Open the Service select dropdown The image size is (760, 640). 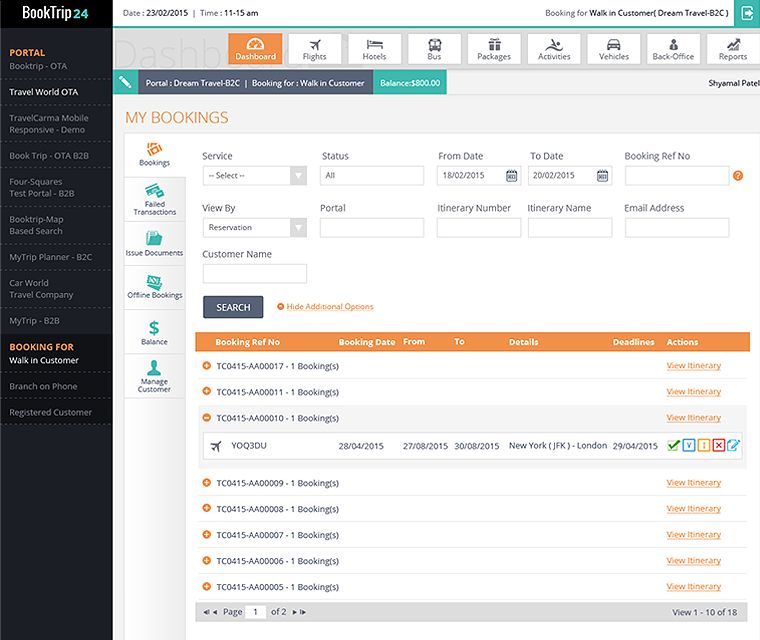coord(255,176)
